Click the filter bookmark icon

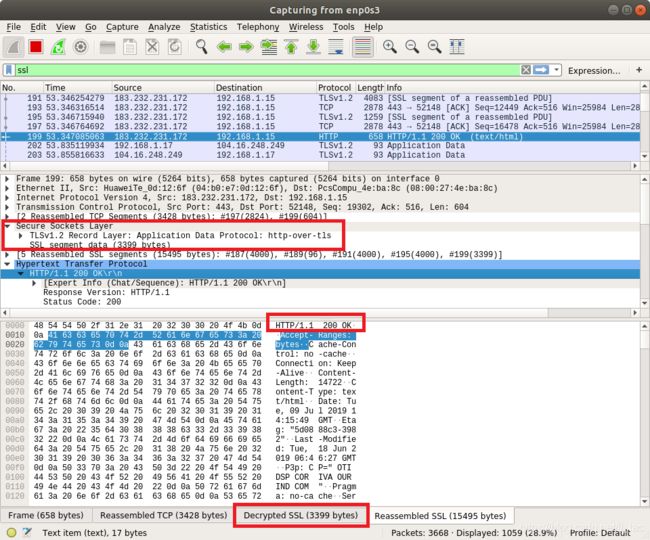click(x=9, y=70)
